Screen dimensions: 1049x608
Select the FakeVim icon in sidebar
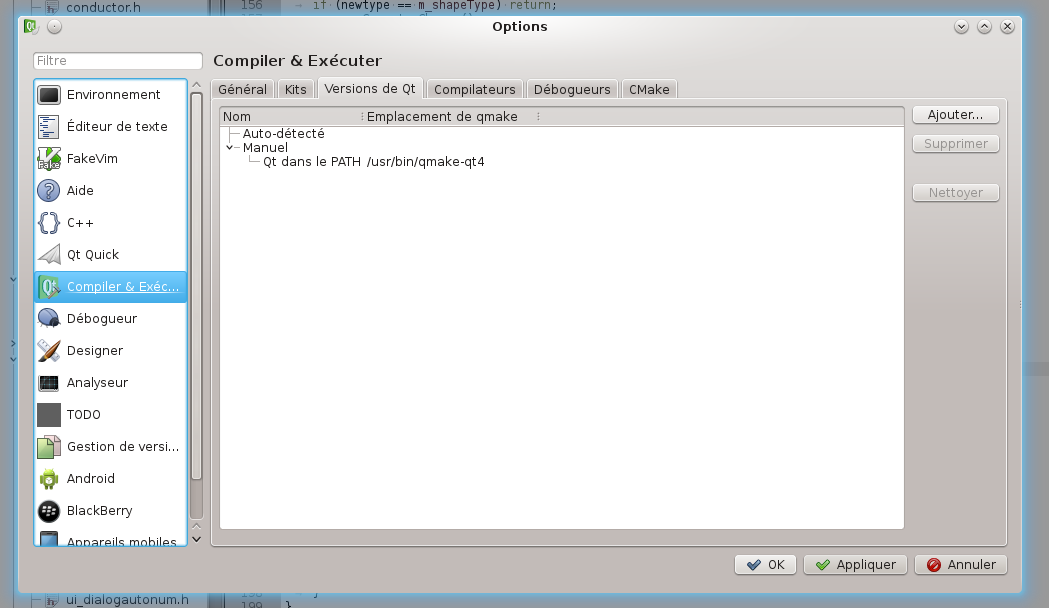[x=49, y=159]
